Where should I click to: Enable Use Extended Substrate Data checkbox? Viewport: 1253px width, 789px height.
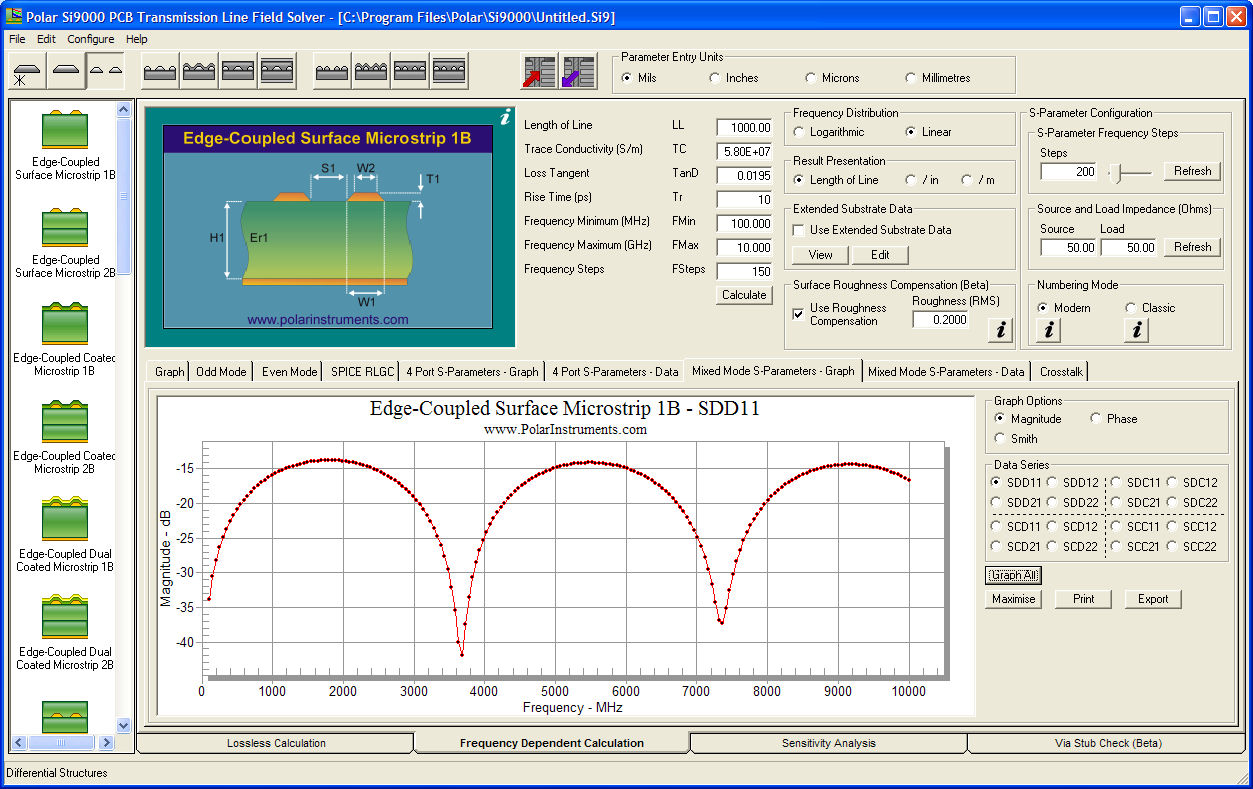pos(799,230)
